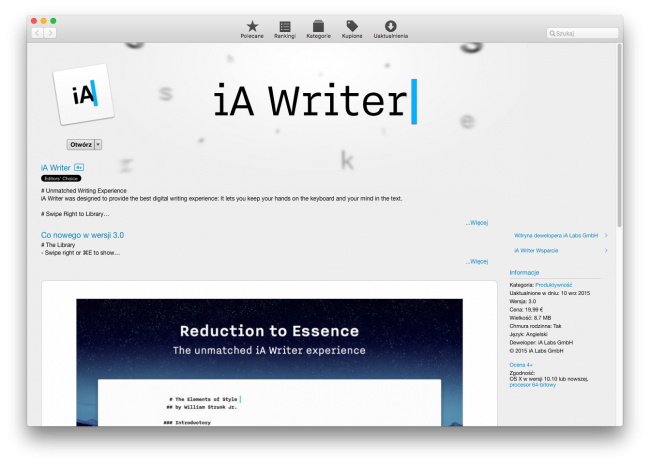650x465 pixels.
Task: Minimize the window with the yellow button
Action: (44, 21)
